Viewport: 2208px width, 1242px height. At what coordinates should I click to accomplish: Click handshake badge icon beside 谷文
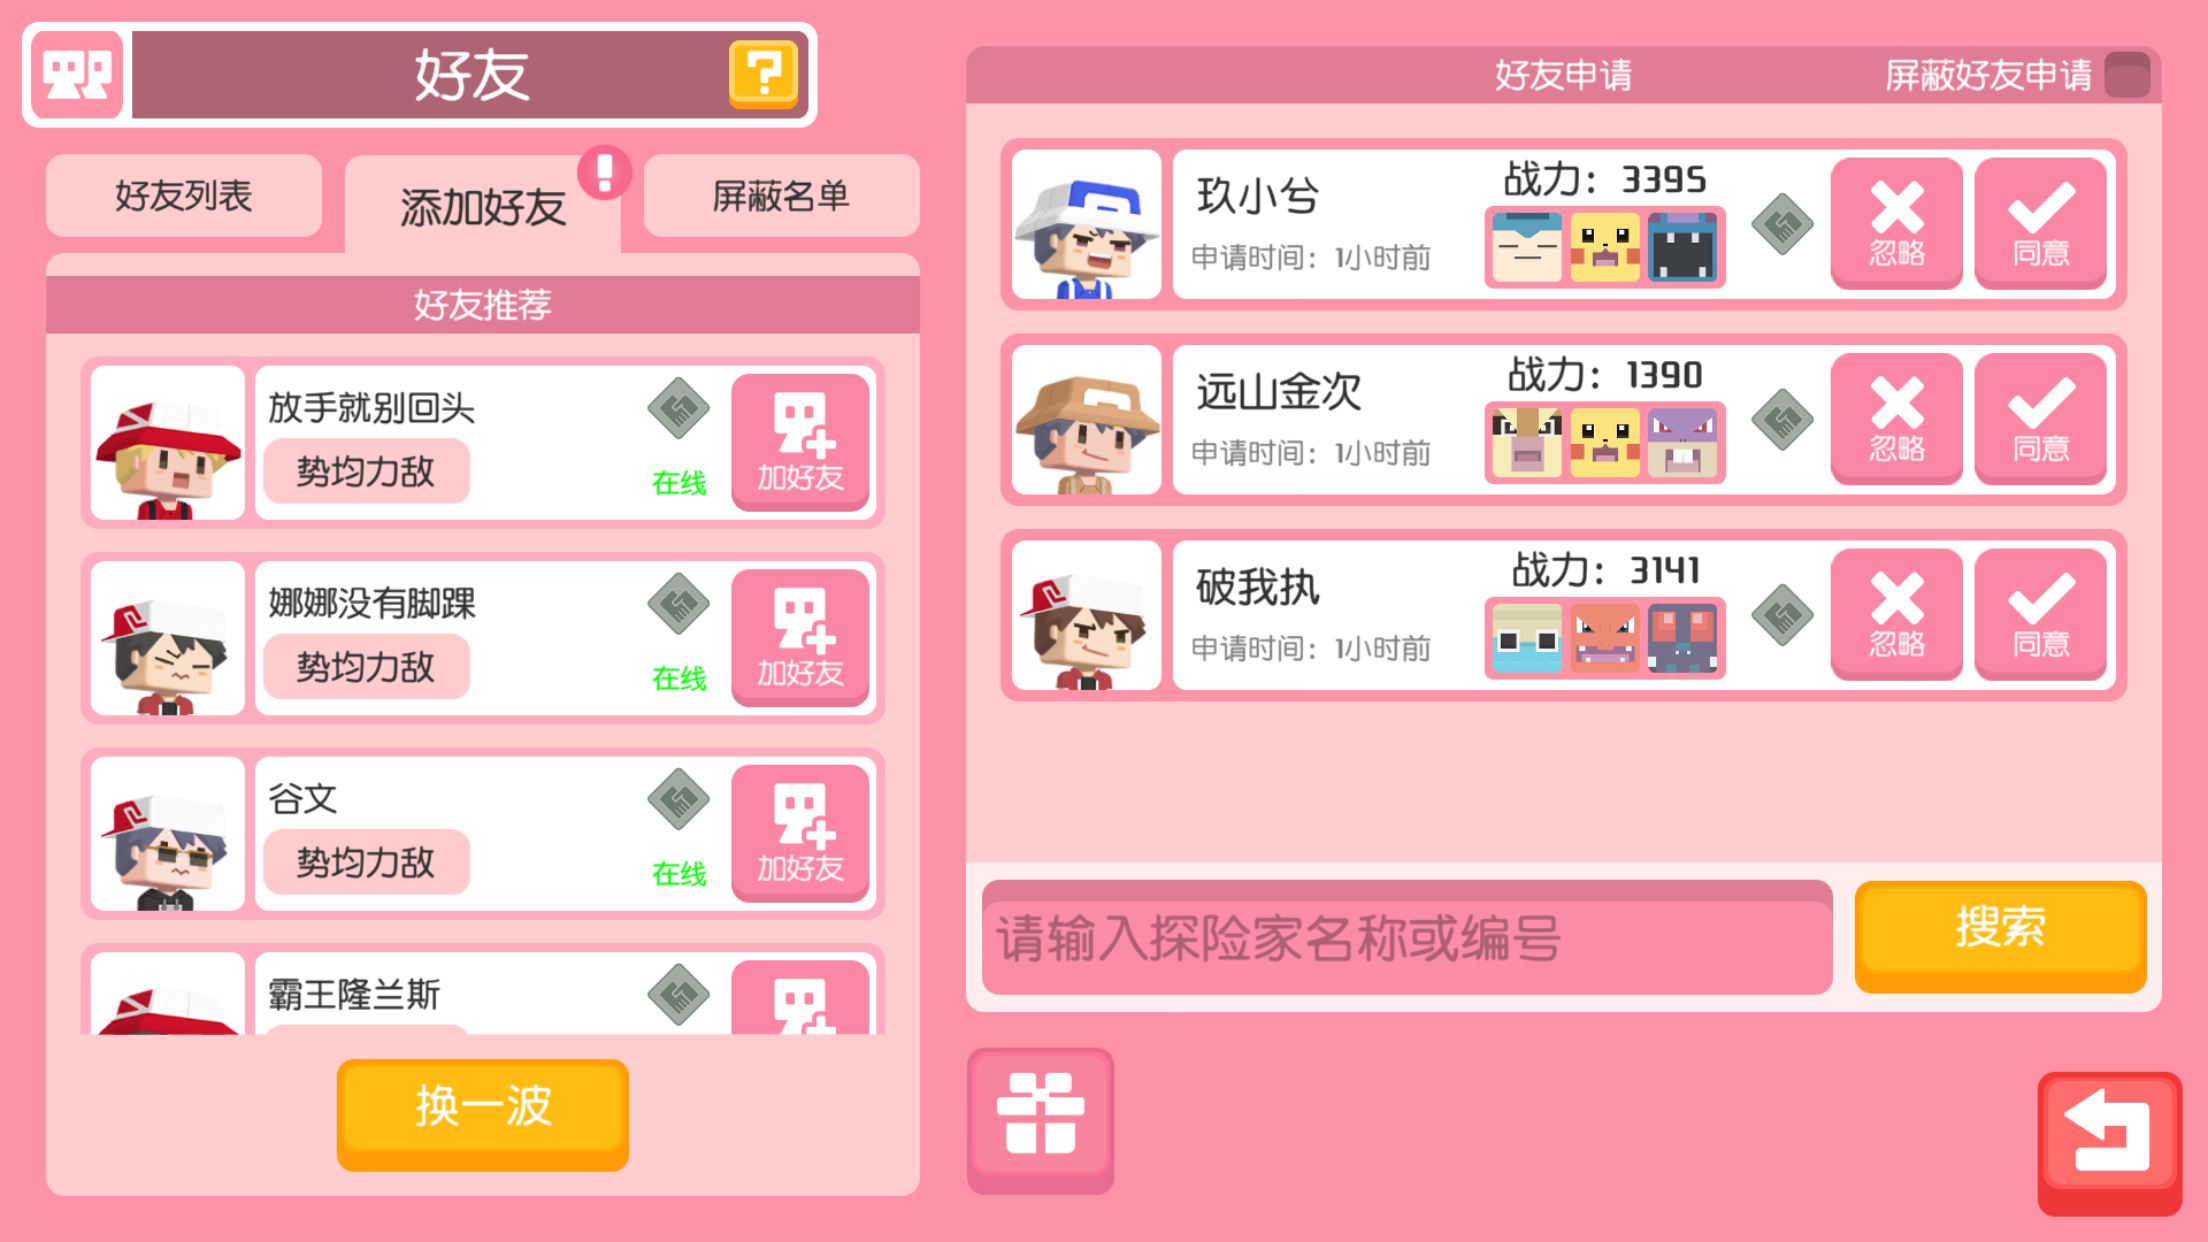[x=678, y=799]
